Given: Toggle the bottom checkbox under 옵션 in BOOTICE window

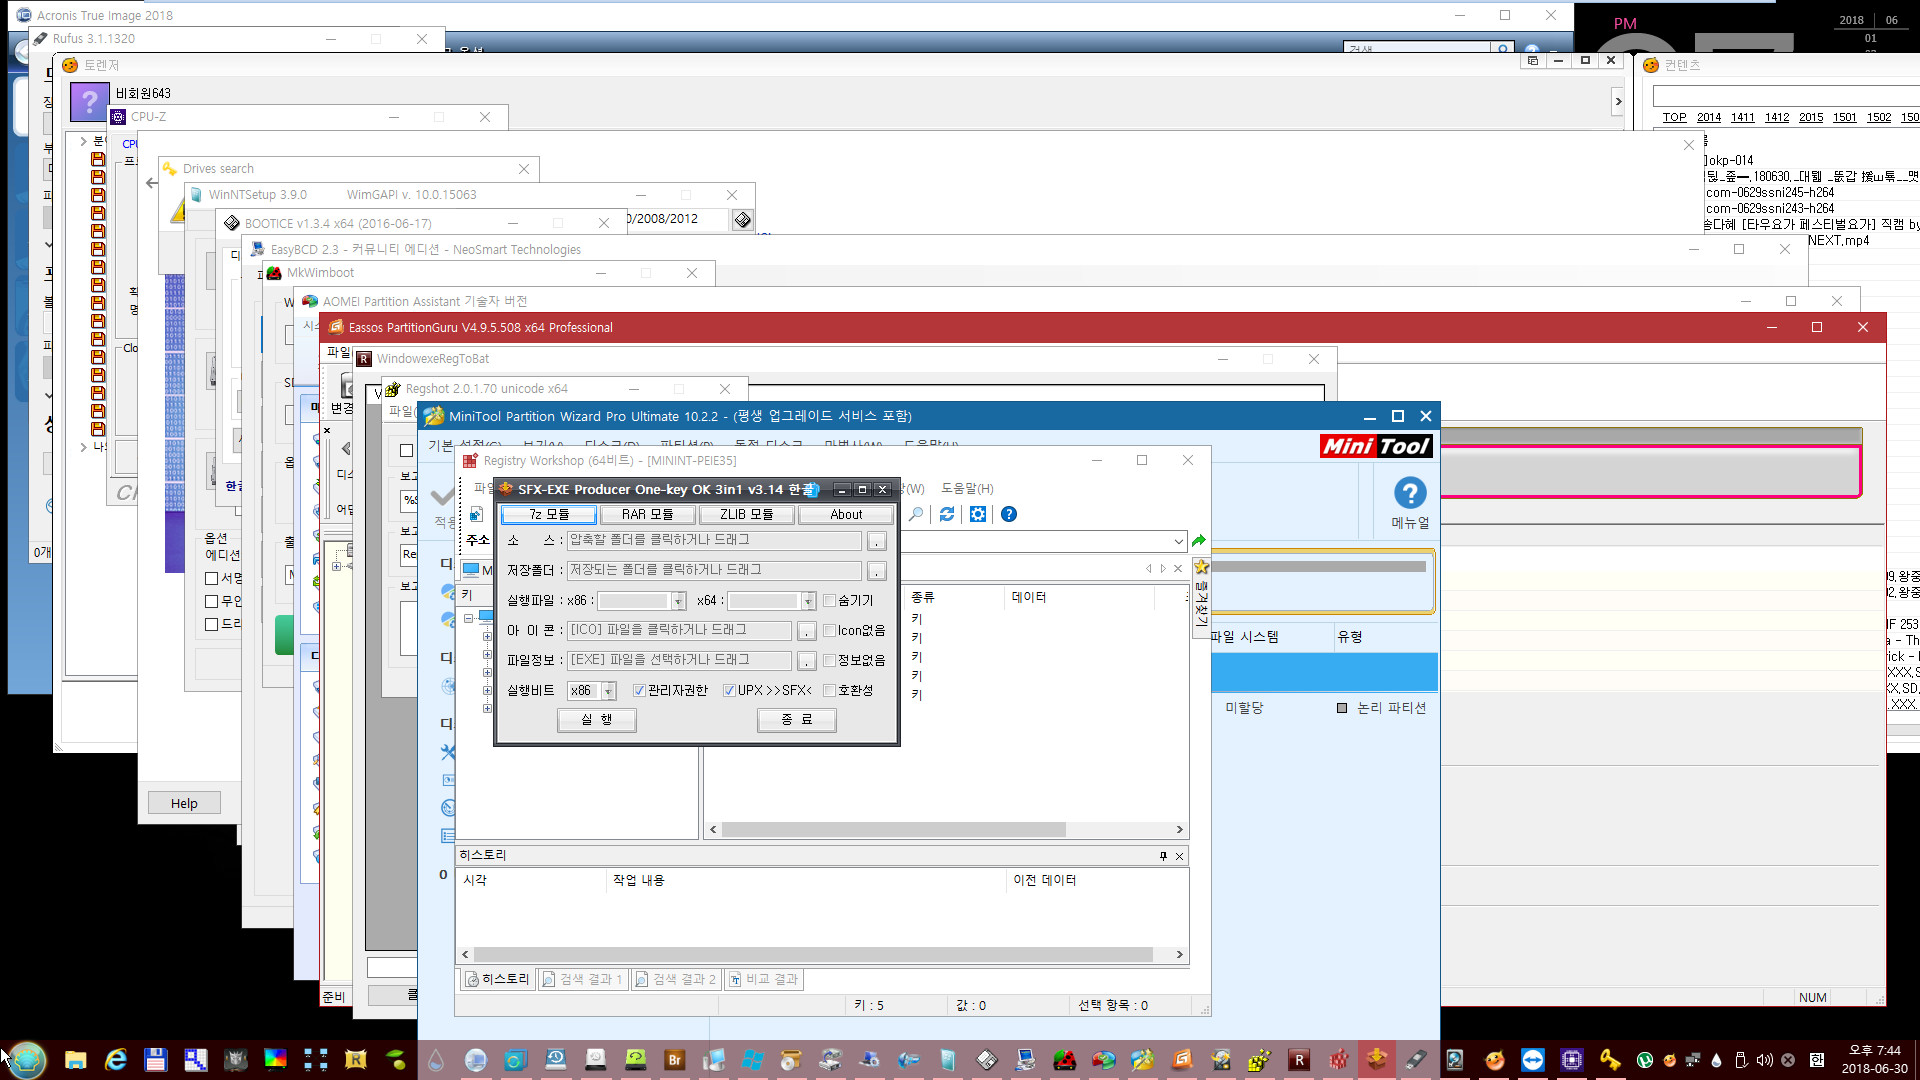Looking at the screenshot, I should 211,624.
